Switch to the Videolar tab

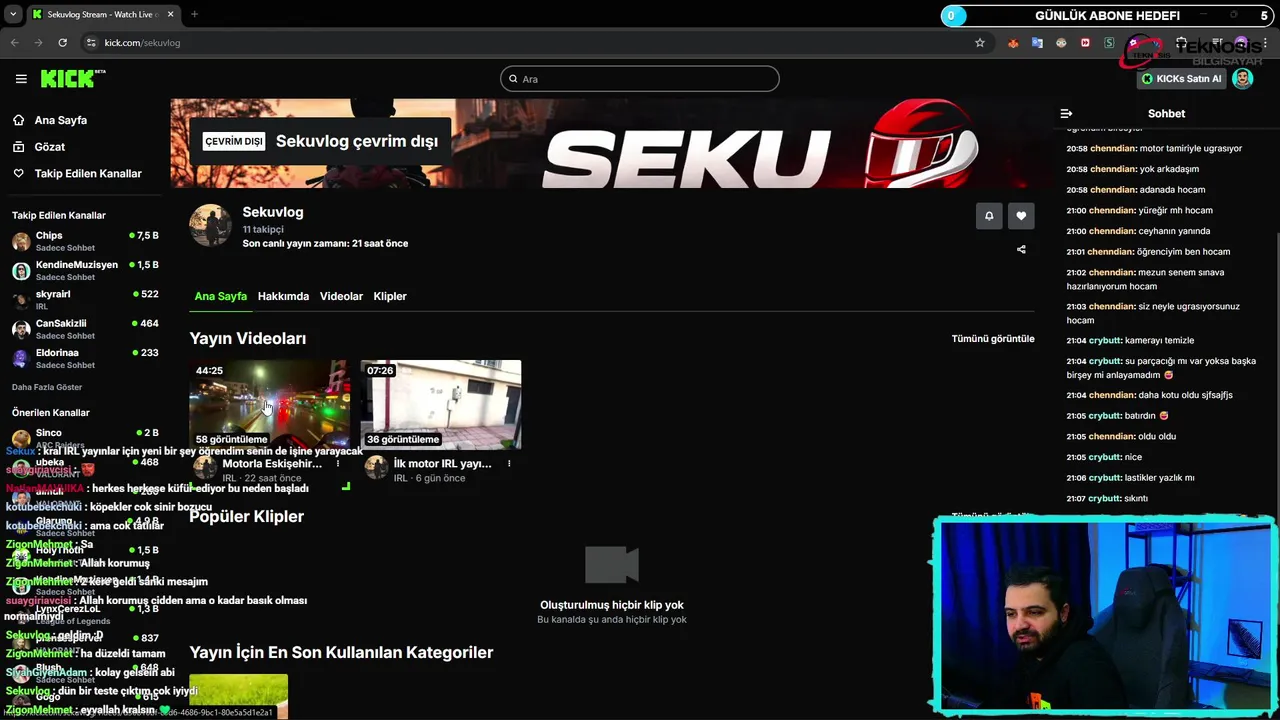pyautogui.click(x=341, y=296)
